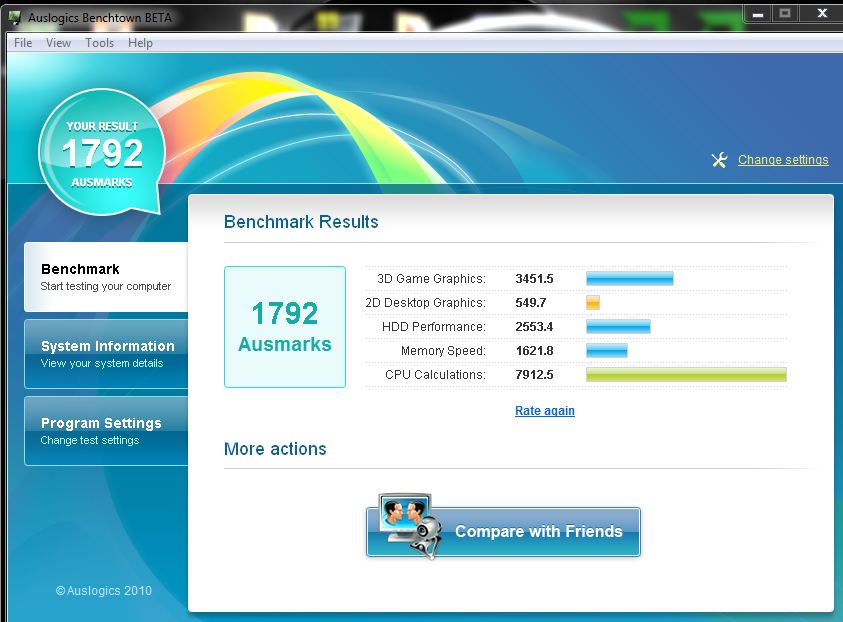Screen dimensions: 843x622
Task: Click the Benchmark Results heading
Action: 301,221
